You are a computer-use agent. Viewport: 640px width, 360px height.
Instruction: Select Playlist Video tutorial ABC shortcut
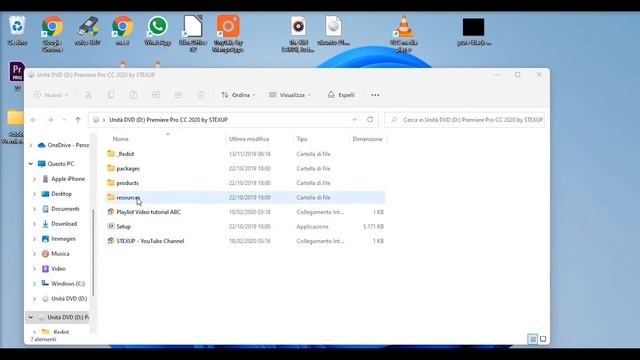tap(245, 212)
